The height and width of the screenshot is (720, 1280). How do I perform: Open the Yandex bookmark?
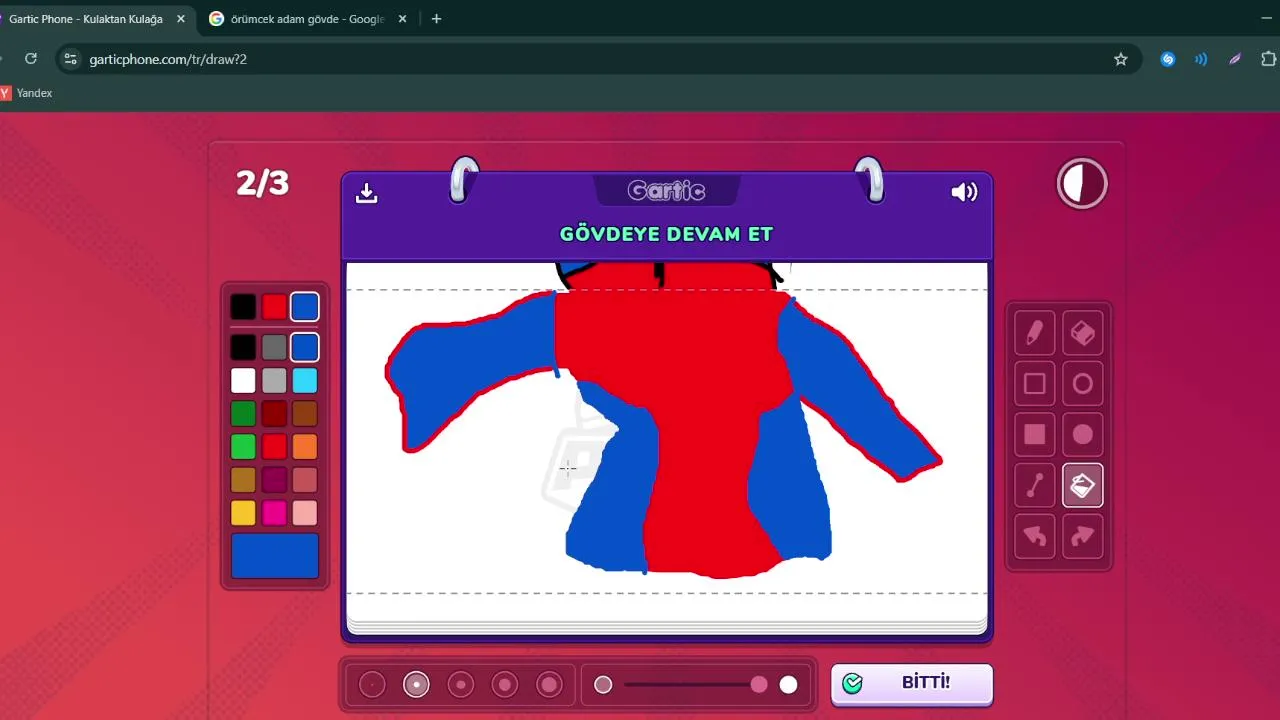tap(27, 93)
